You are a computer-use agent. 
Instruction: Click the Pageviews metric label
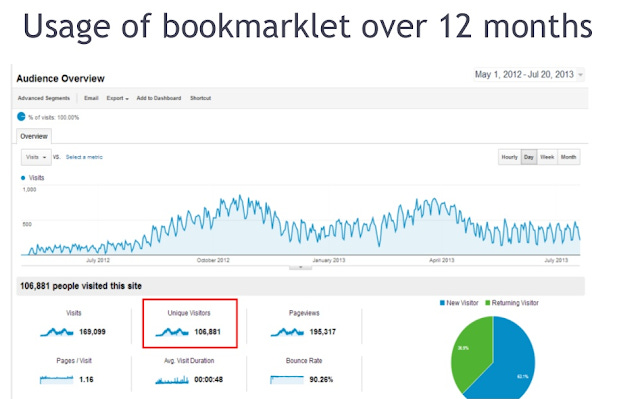click(x=304, y=313)
